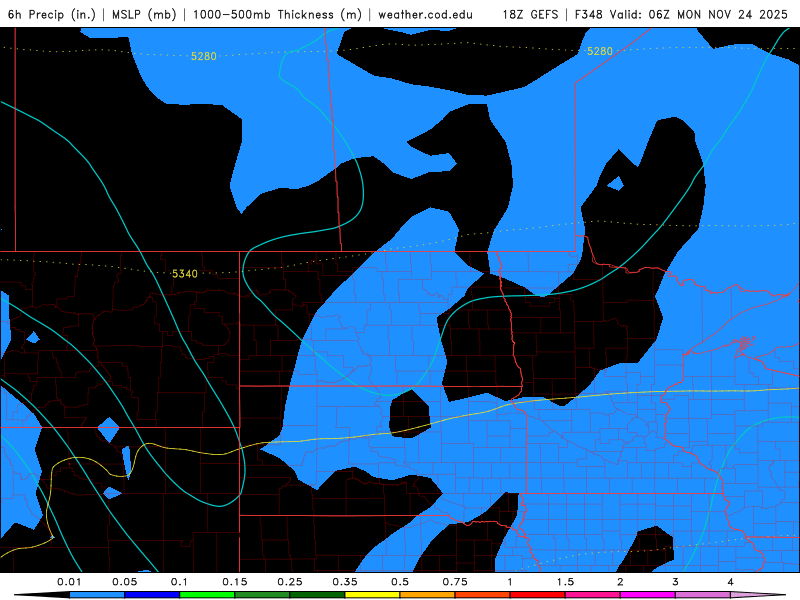
Task: Click the light blue 0.01–0.05 legend swatch
Action: pyautogui.click(x=97, y=595)
